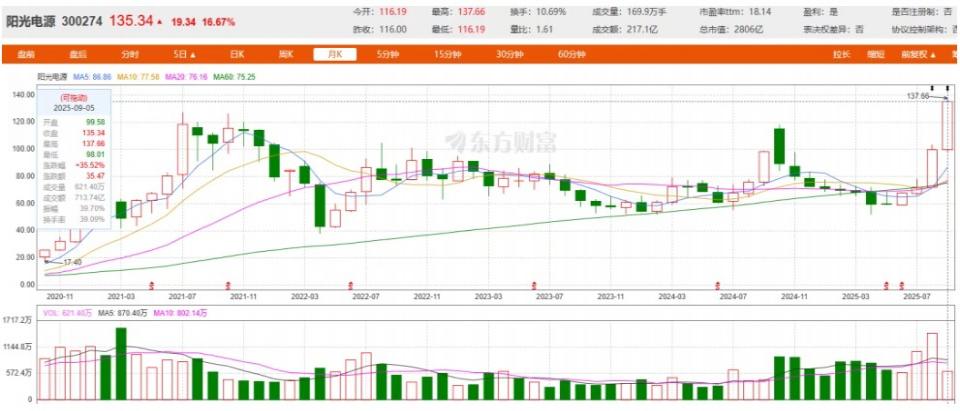This screenshot has height=411, width=960.
Task: Click the event marker near 2023-07
Action: click(x=534, y=285)
